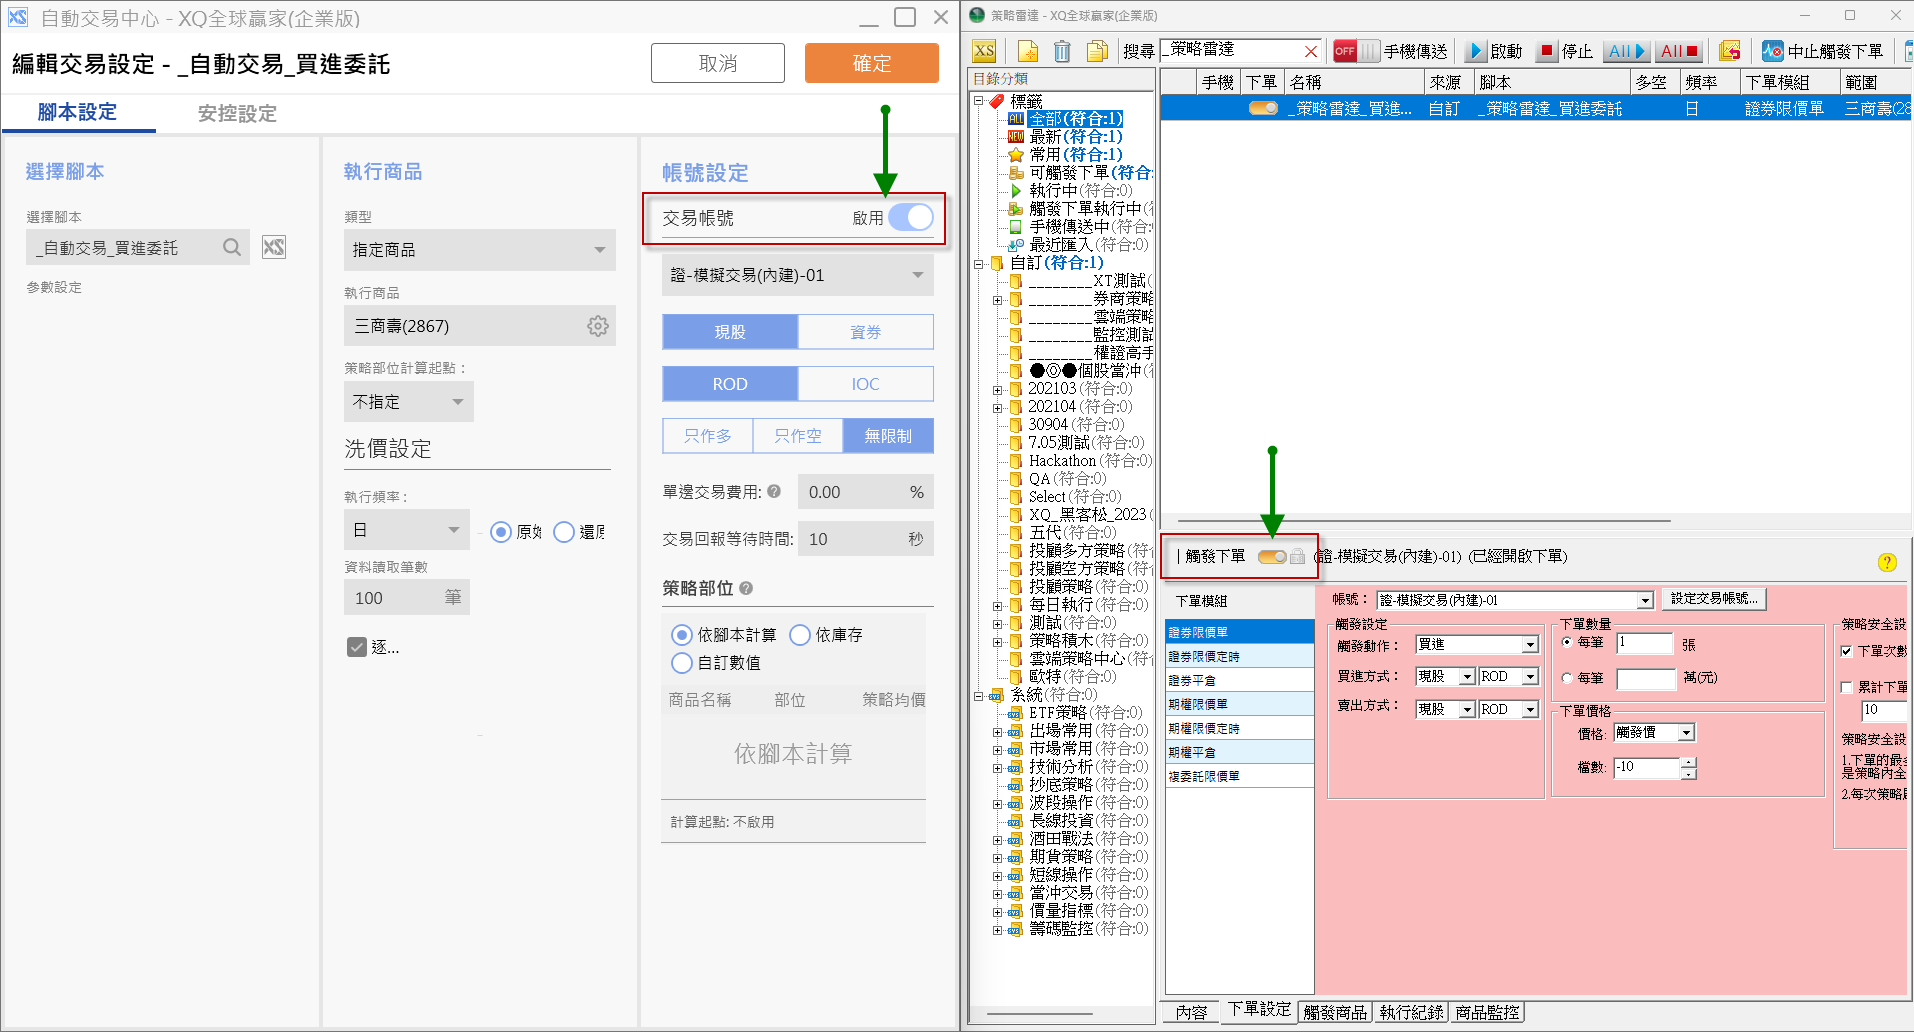1914x1032 pixels.
Task: Uncheck the 下單次數 checkbox
Action: pos(1848,651)
